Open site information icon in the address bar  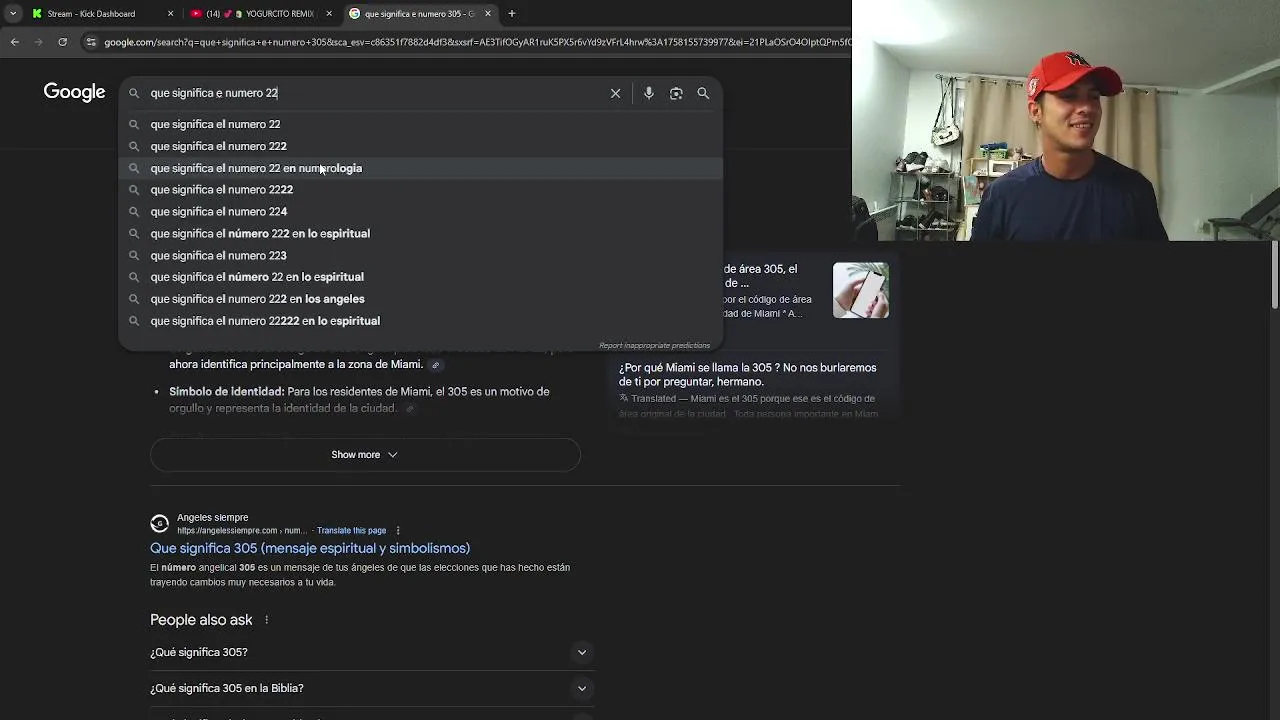[91, 42]
